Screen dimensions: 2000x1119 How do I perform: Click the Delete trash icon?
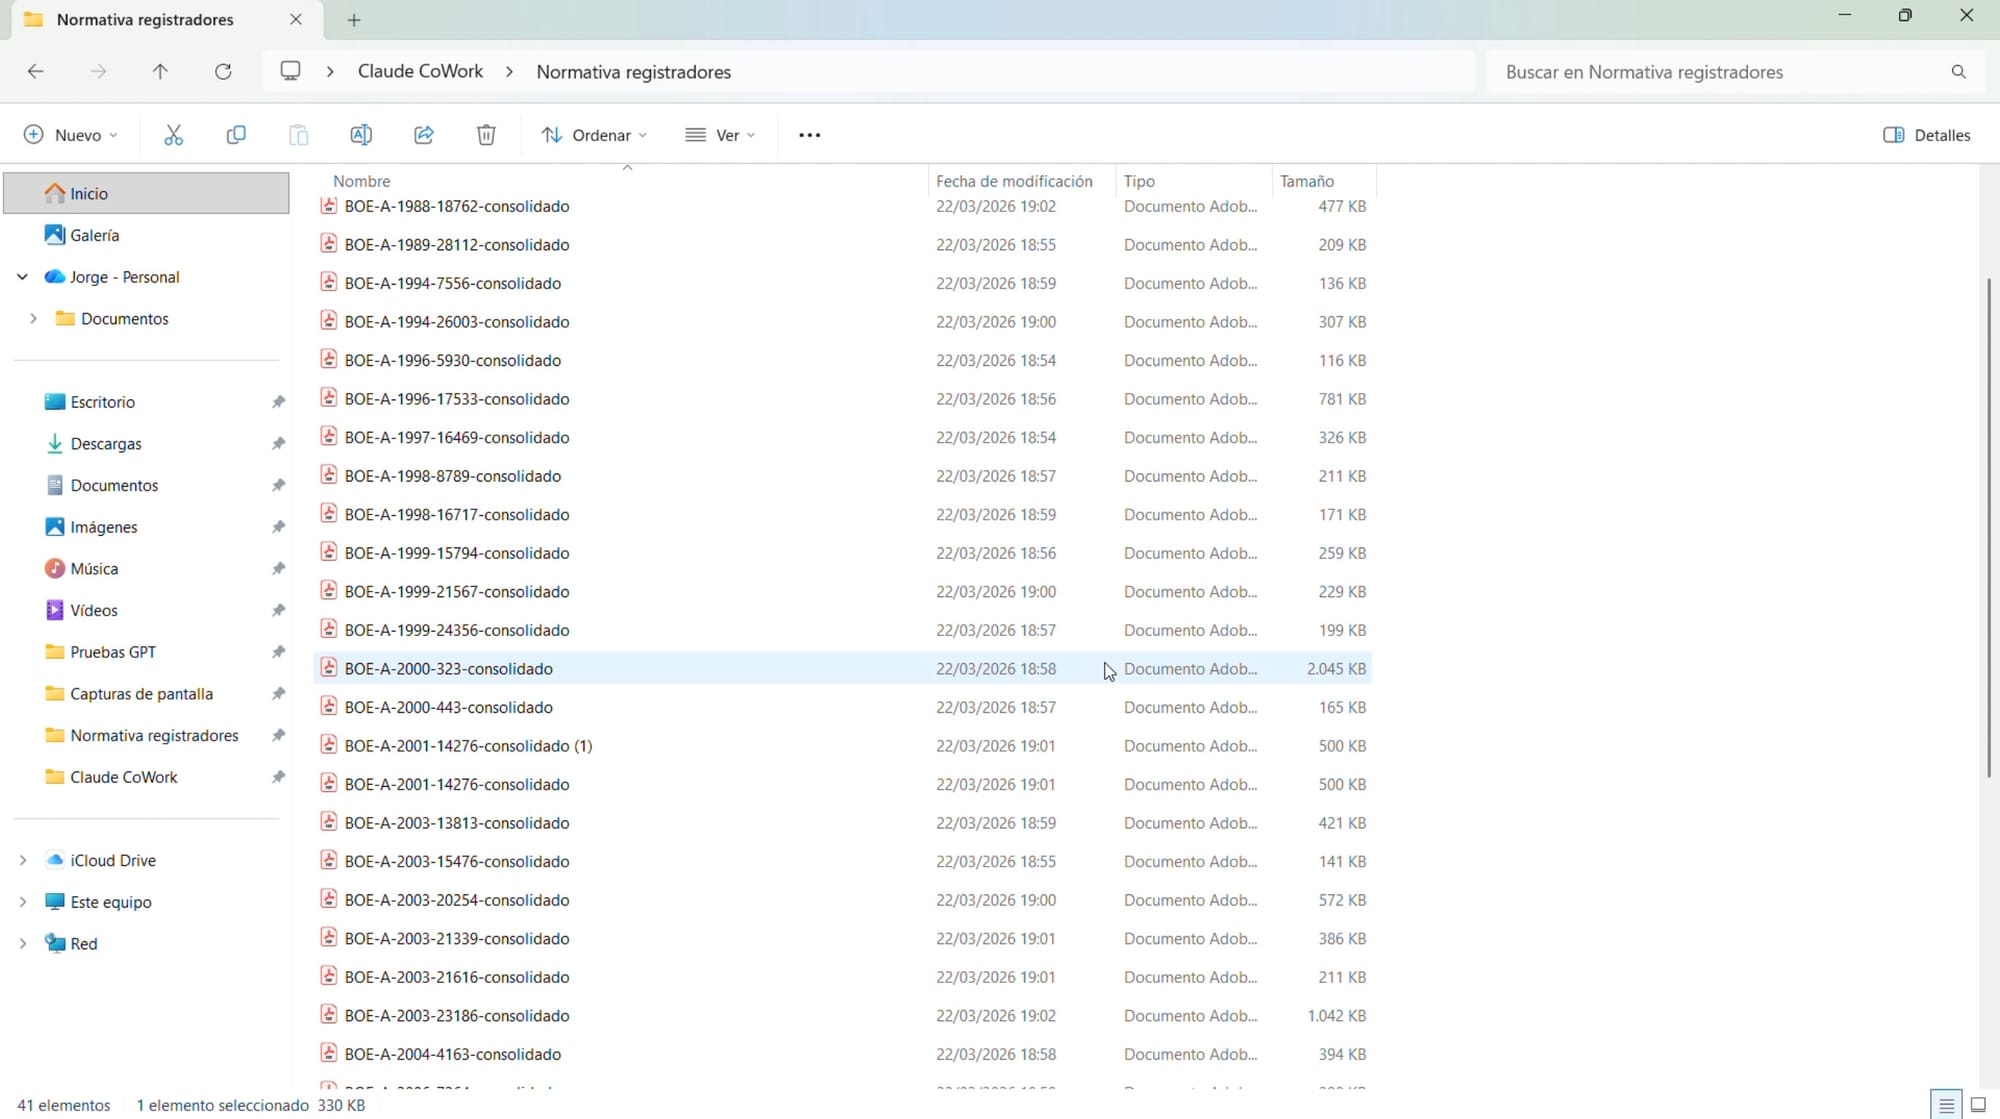486,135
